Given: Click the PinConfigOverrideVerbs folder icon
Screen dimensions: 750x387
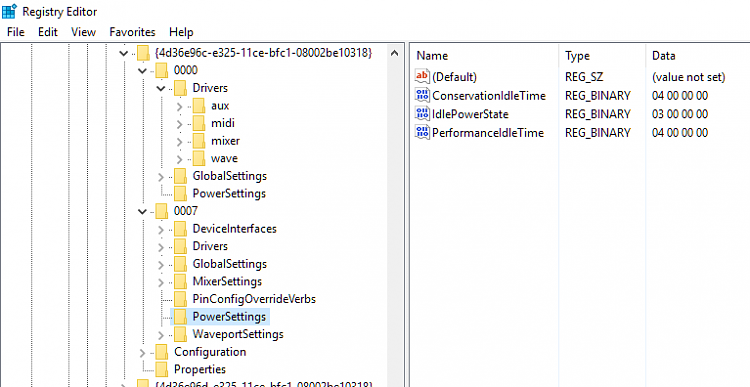Looking at the screenshot, I should click(x=180, y=299).
